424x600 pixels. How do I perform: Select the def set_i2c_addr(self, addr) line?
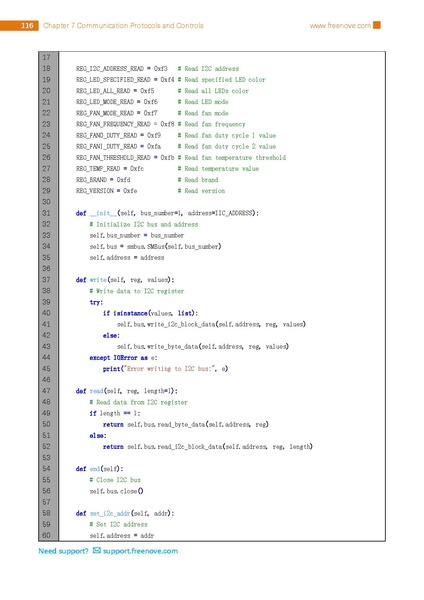(125, 513)
